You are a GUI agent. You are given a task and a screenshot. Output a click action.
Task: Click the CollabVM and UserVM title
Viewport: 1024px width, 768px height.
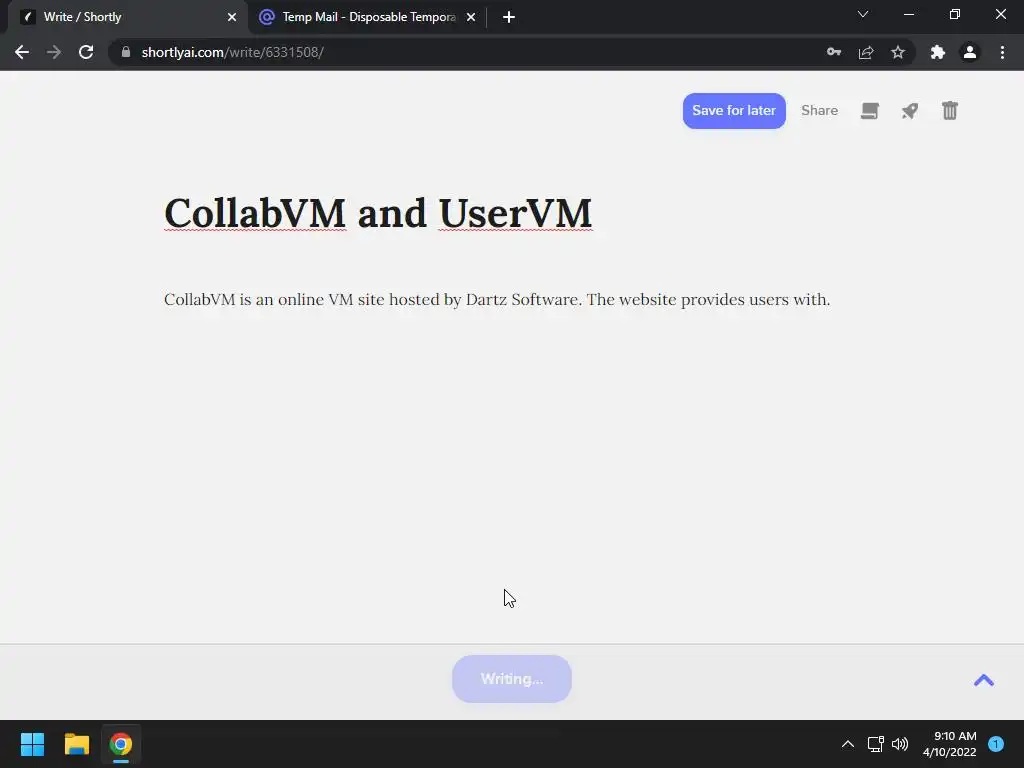pyautogui.click(x=377, y=213)
